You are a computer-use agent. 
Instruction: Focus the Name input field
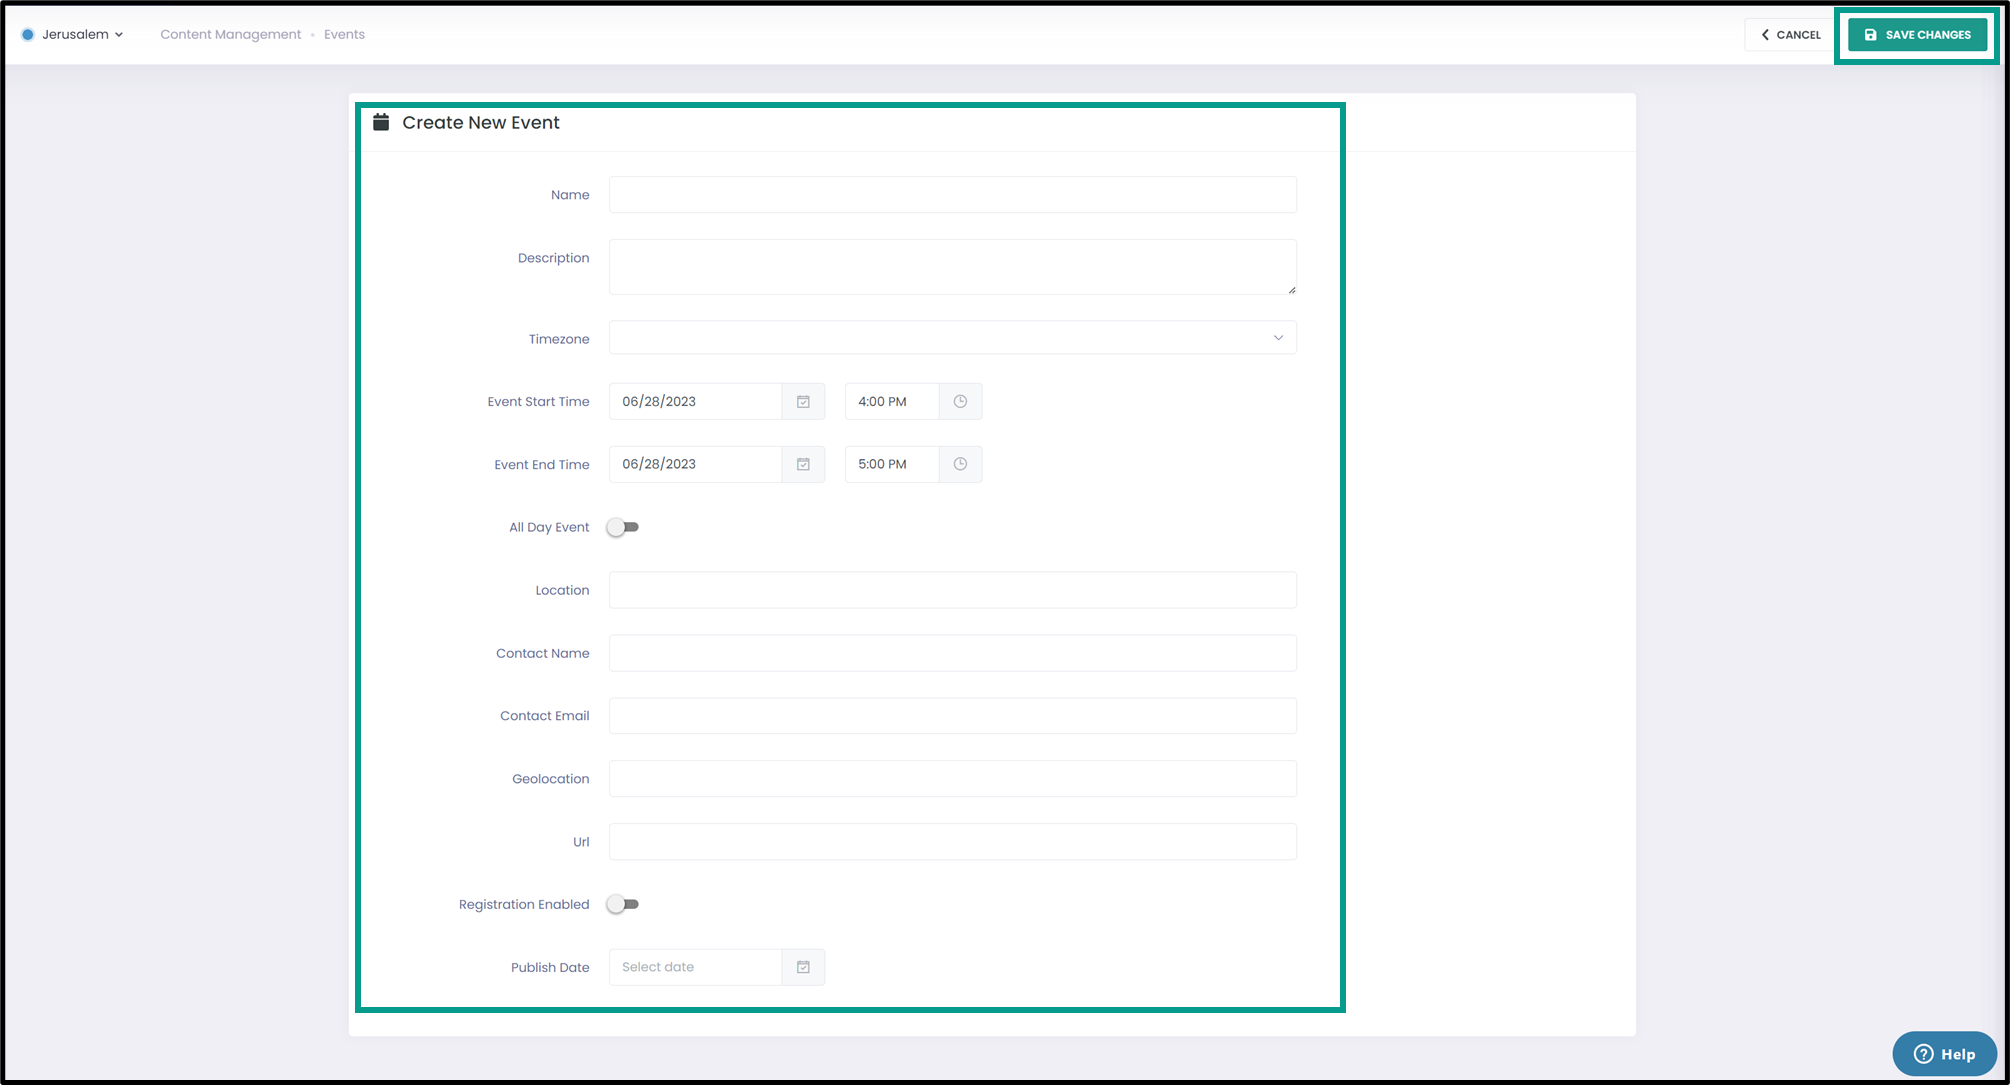(953, 195)
